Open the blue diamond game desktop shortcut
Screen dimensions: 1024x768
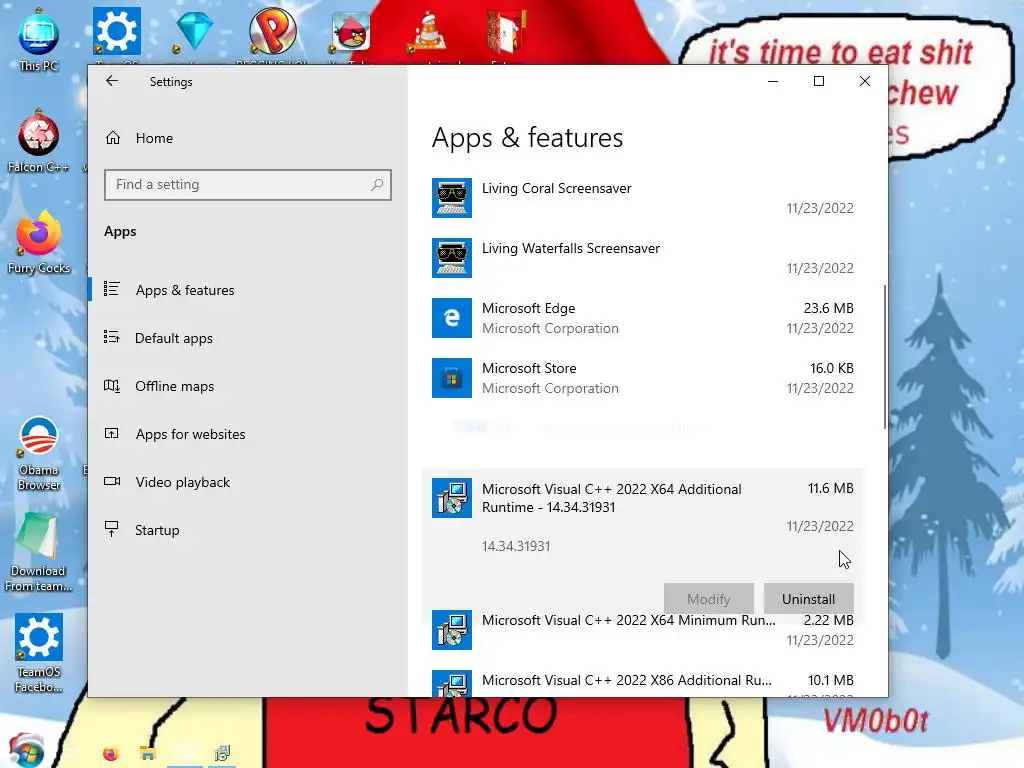point(195,33)
